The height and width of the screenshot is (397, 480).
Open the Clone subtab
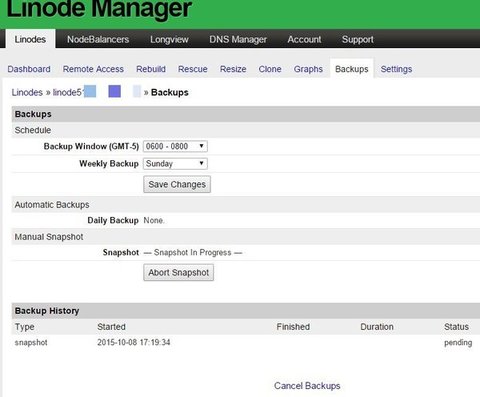tap(270, 69)
